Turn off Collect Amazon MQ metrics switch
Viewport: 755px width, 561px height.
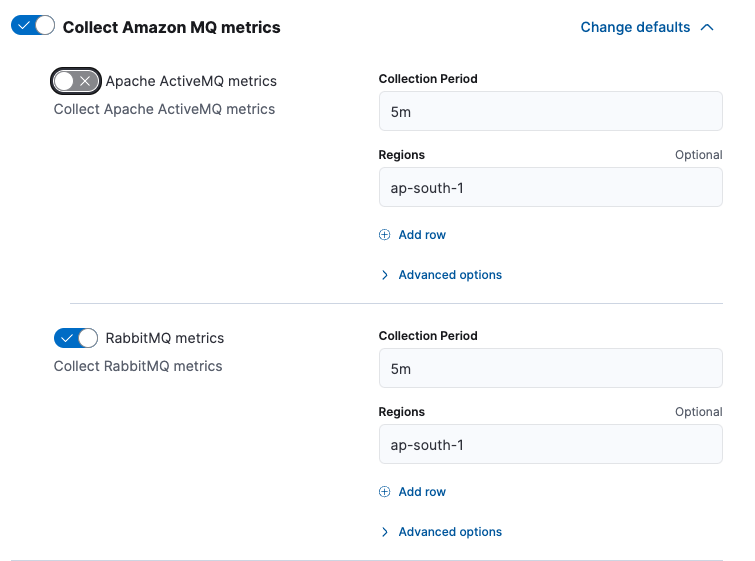coord(33,27)
